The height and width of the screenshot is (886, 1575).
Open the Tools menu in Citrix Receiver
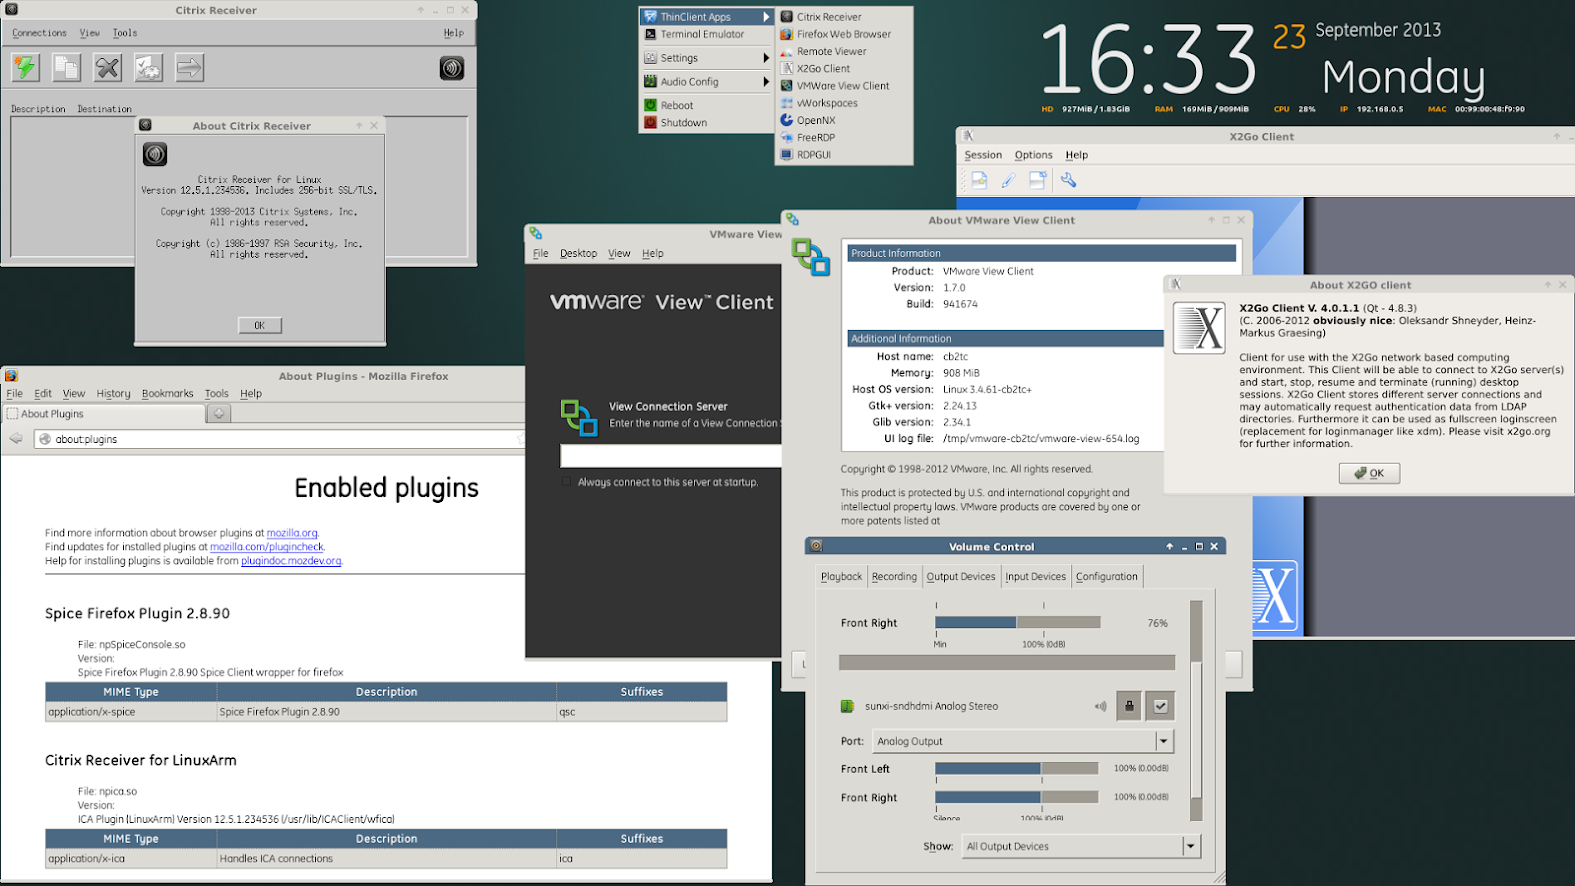[125, 33]
